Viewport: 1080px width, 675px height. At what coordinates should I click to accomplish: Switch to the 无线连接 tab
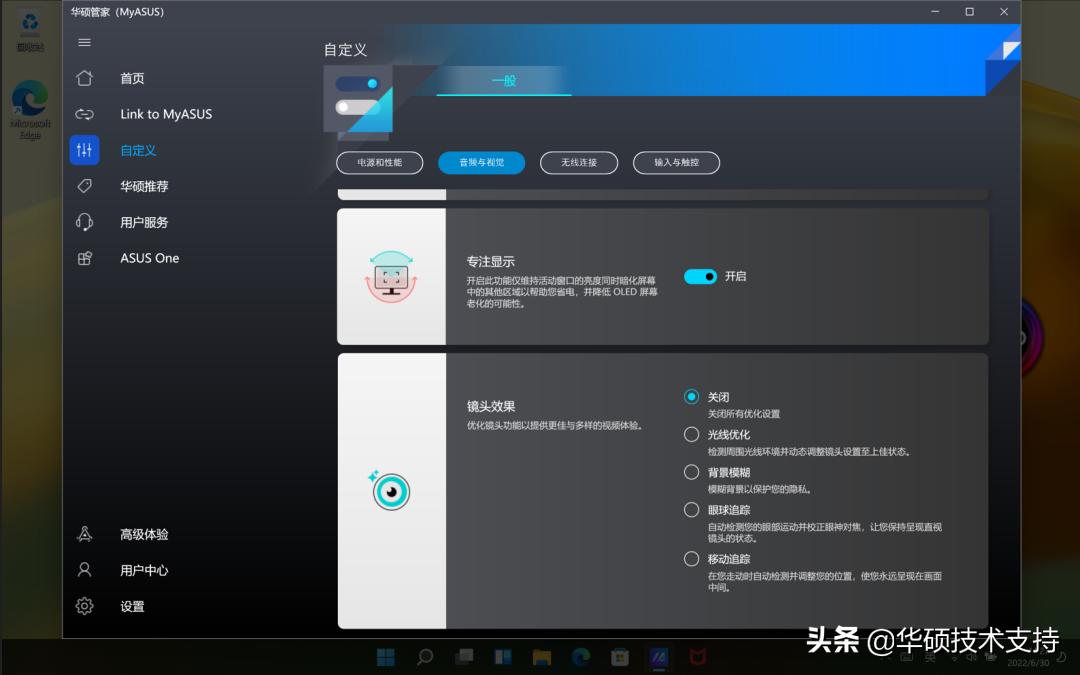tap(578, 162)
